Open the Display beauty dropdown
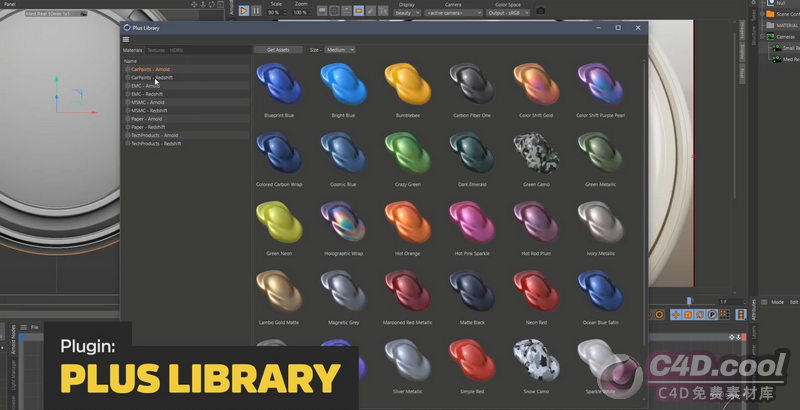This screenshot has height=410, width=800. (407, 12)
